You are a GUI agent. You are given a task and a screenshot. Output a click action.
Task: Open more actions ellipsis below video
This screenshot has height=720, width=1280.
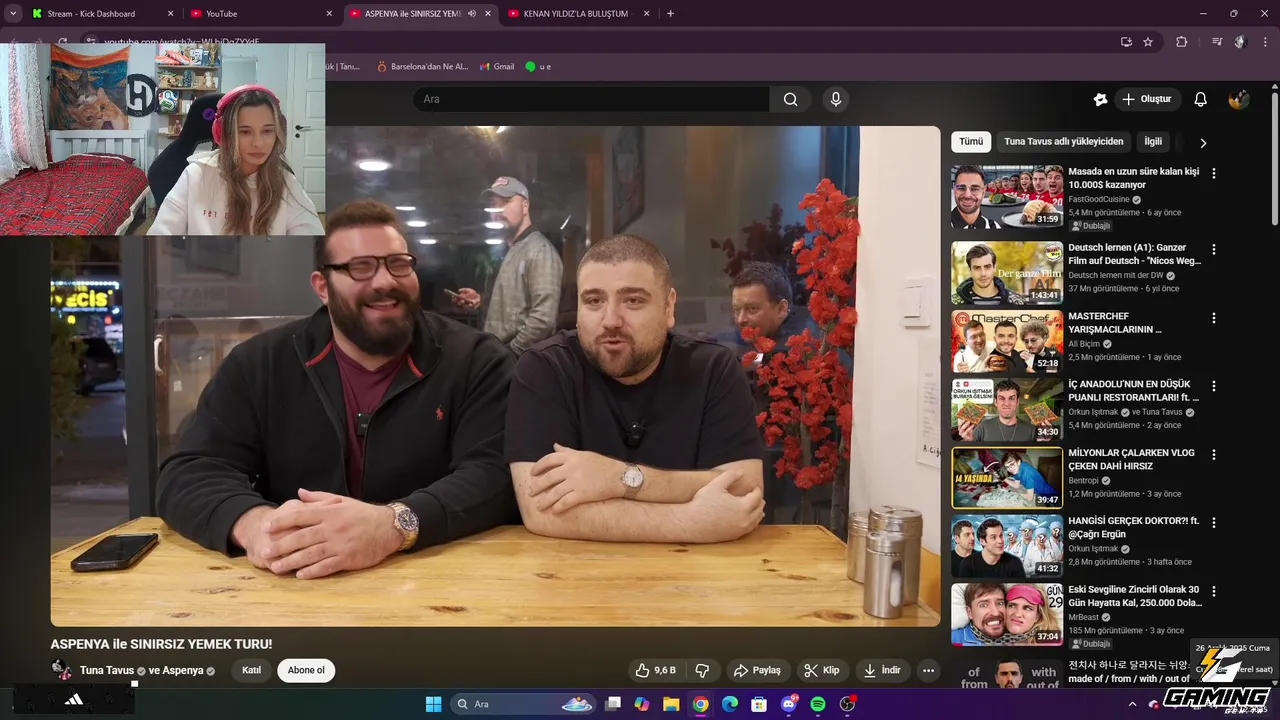click(x=929, y=670)
